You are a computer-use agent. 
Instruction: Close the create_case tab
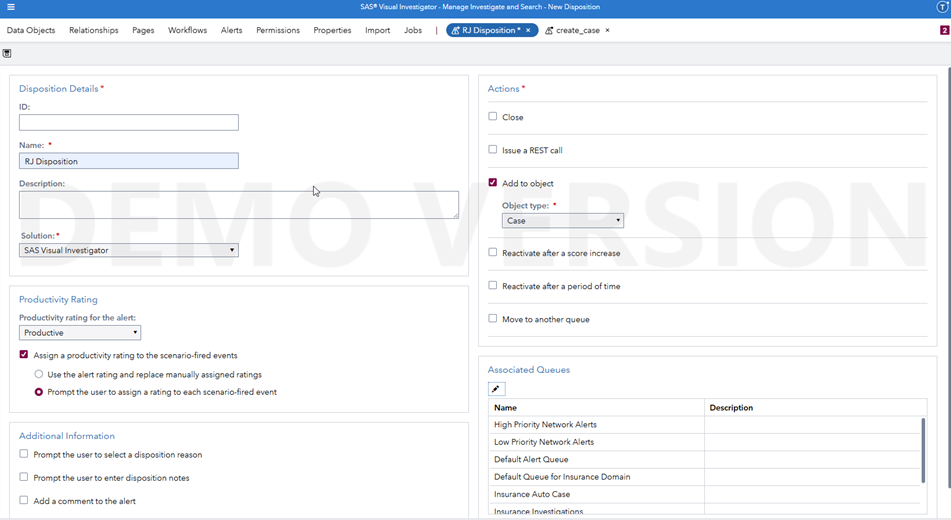point(607,30)
